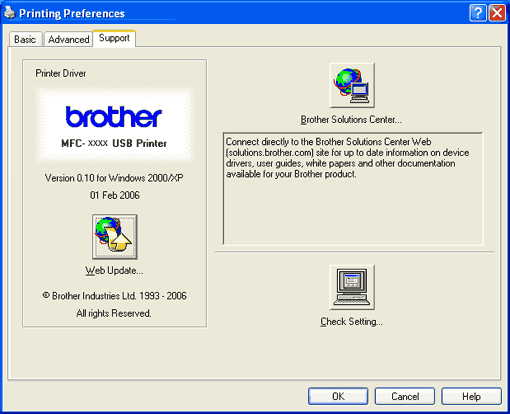Confirm with the OK button
This screenshot has height=414, width=510.
pos(338,396)
